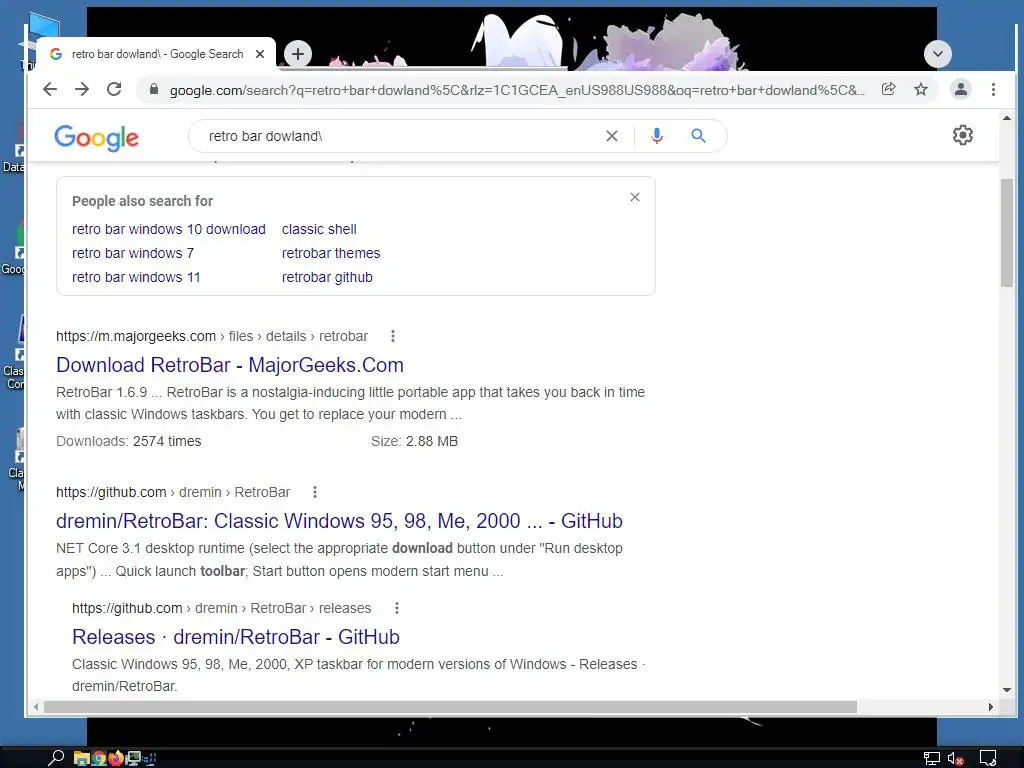This screenshot has width=1024, height=768.
Task: Share this page from address bar
Action: click(888, 89)
